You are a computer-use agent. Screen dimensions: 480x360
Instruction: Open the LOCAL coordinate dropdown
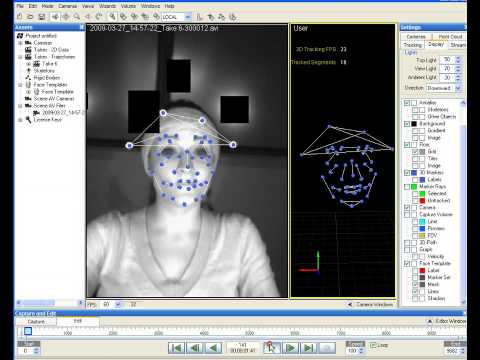point(188,17)
